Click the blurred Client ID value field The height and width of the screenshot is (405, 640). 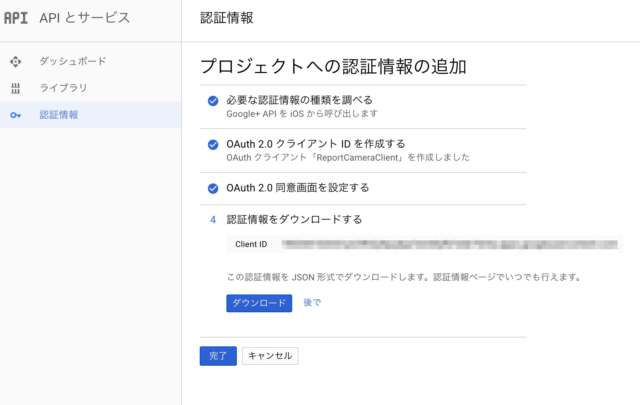[450, 244]
